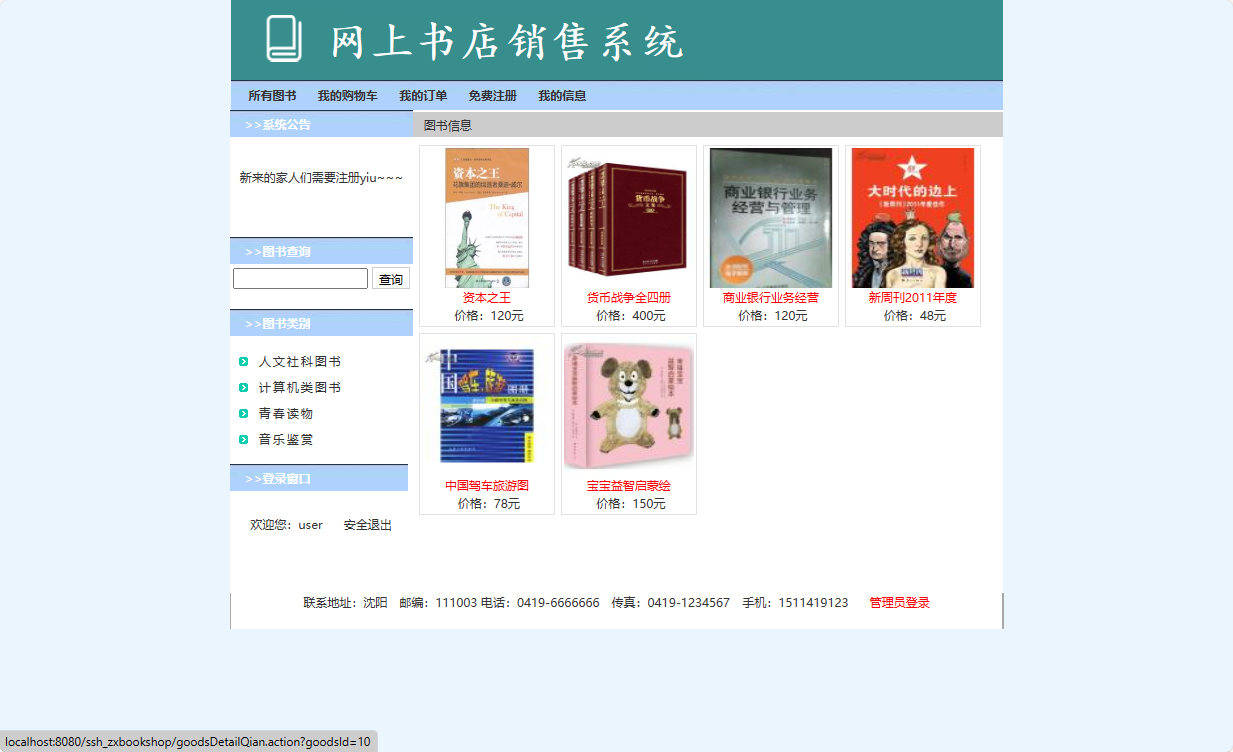This screenshot has height=752, width=1233.
Task: Click the green arrow icon beside 计算机类图书
Action: pyautogui.click(x=242, y=387)
